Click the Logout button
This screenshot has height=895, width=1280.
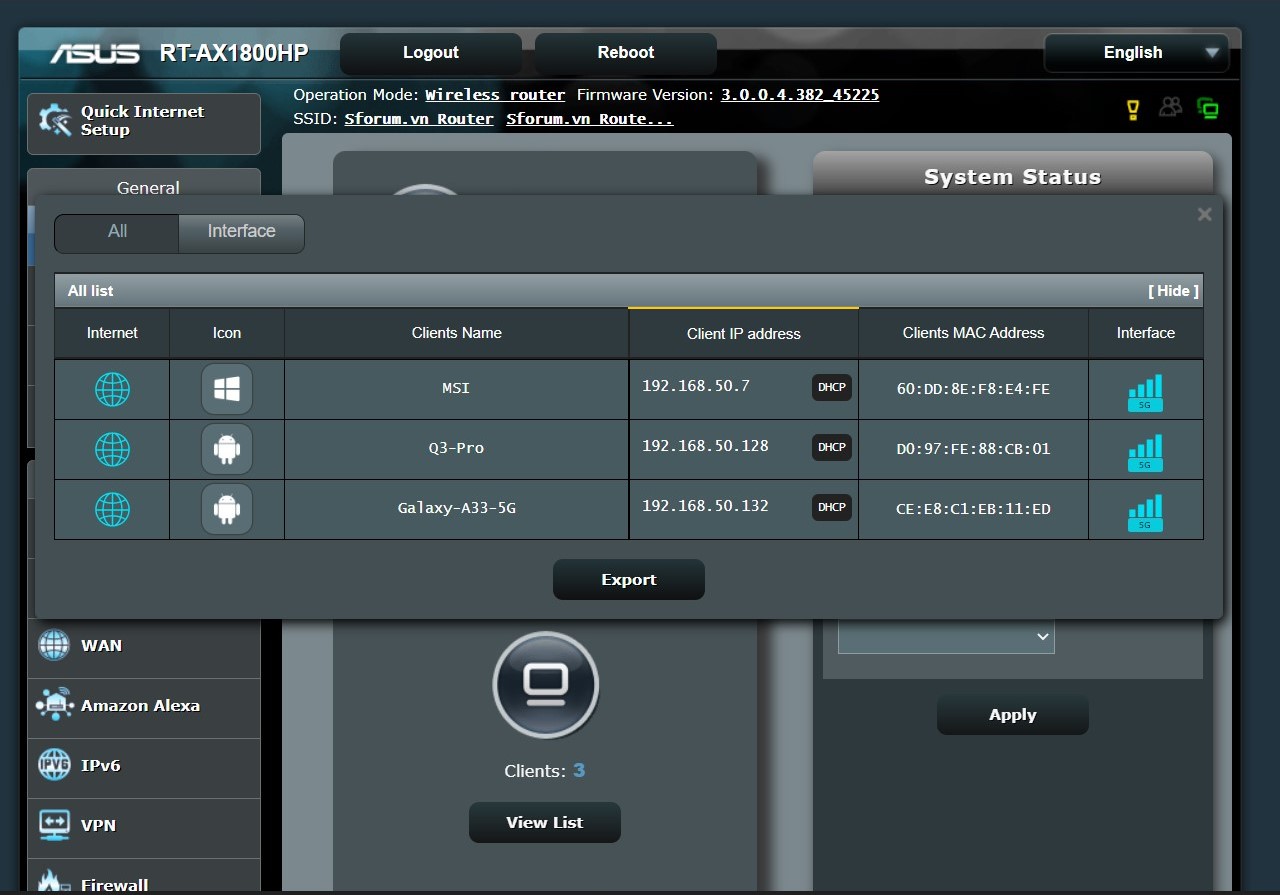[x=431, y=53]
